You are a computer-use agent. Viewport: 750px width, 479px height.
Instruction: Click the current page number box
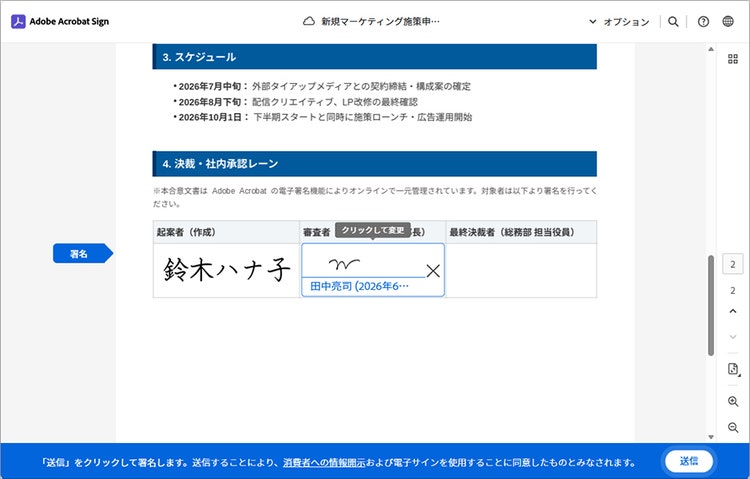733,264
